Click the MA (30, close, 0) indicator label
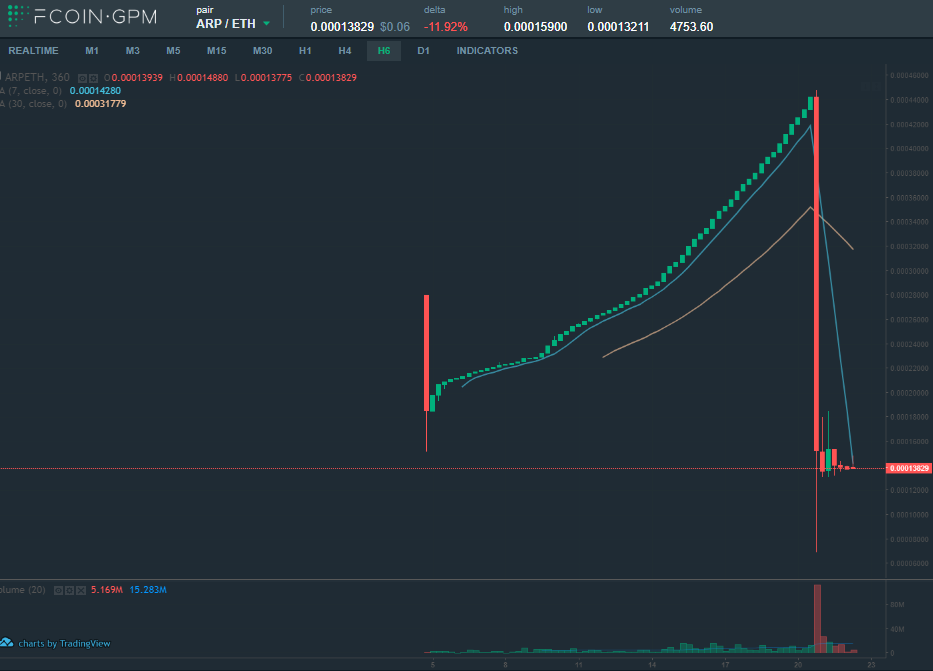Viewport: 933px width, 671px height. click(x=33, y=104)
